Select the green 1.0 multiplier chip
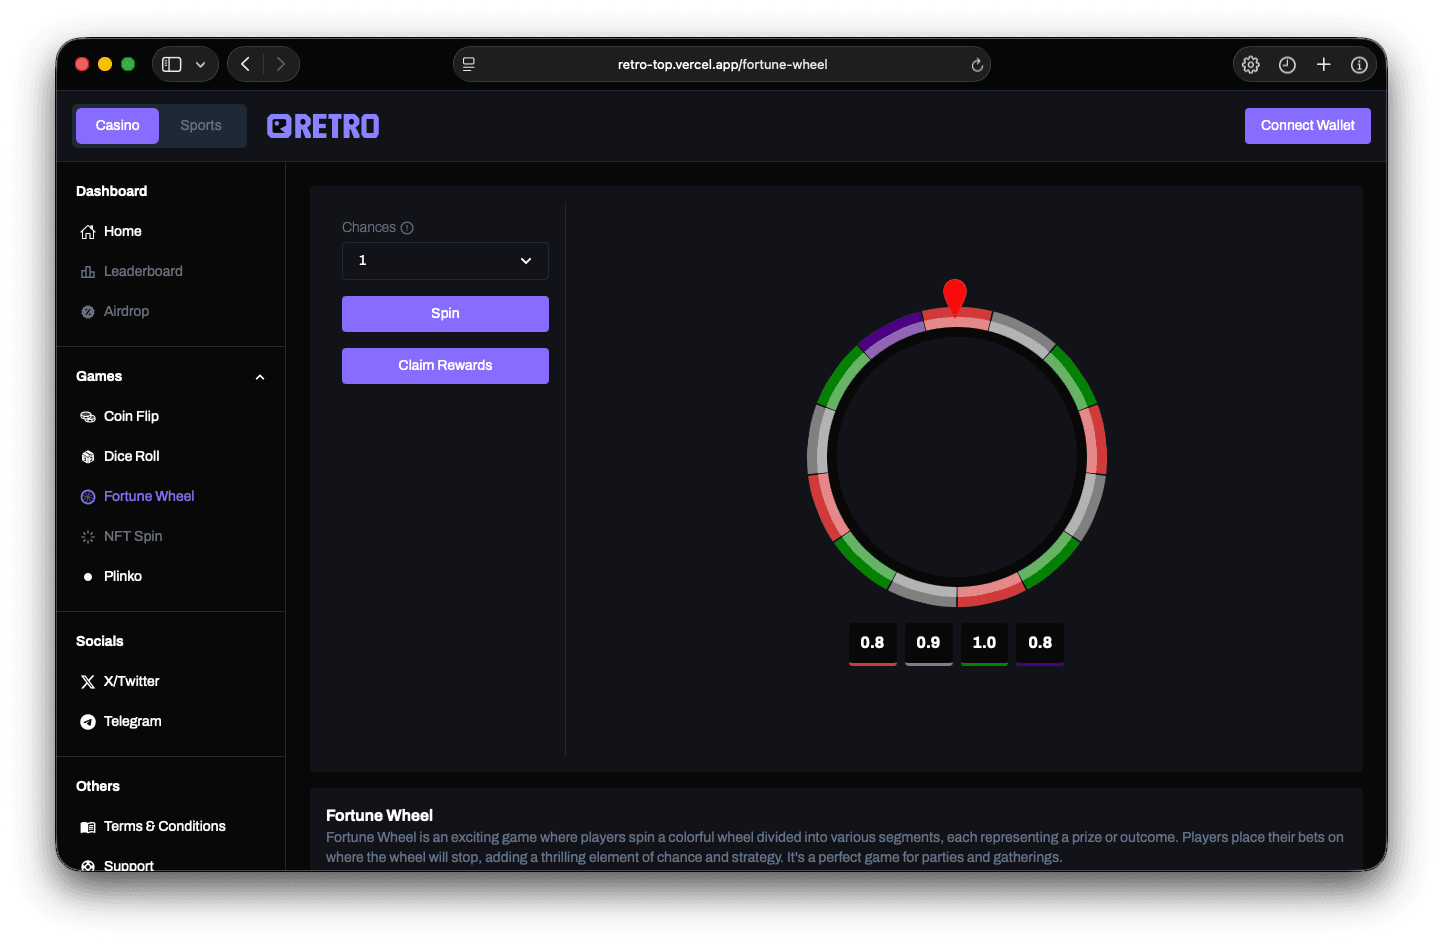 pos(984,643)
